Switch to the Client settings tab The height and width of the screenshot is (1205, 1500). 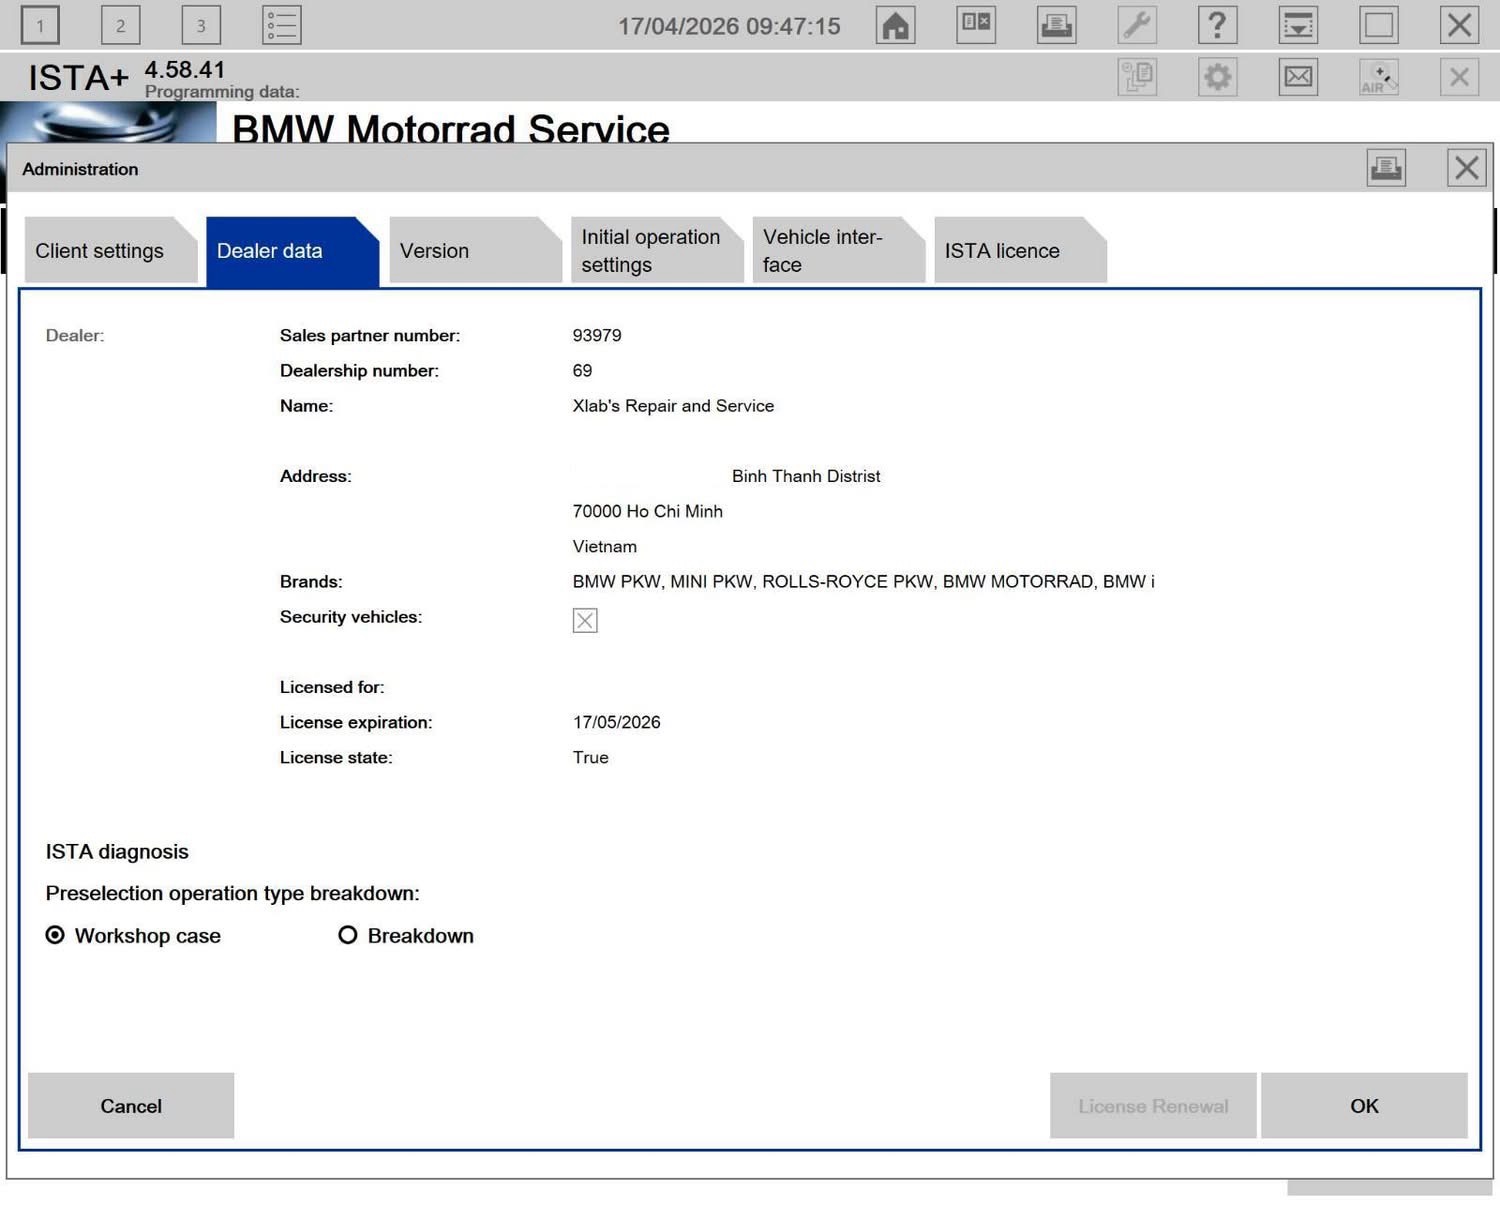[100, 251]
